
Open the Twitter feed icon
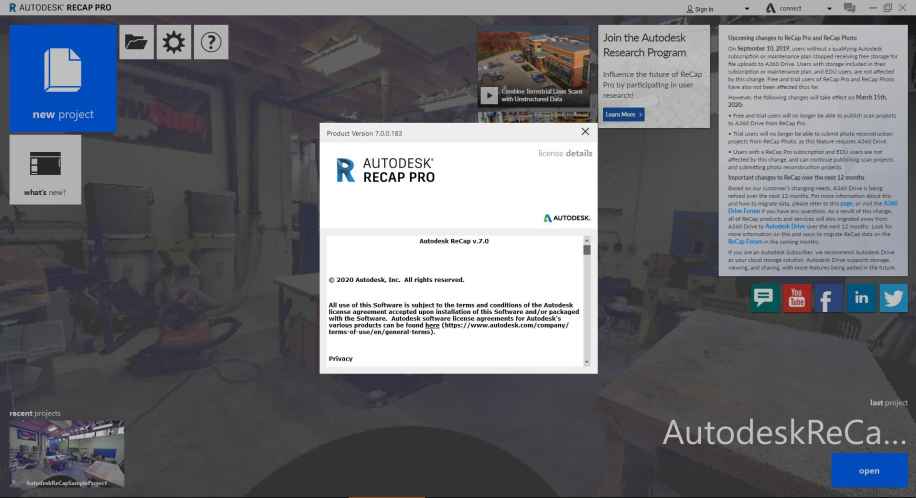[x=890, y=296]
